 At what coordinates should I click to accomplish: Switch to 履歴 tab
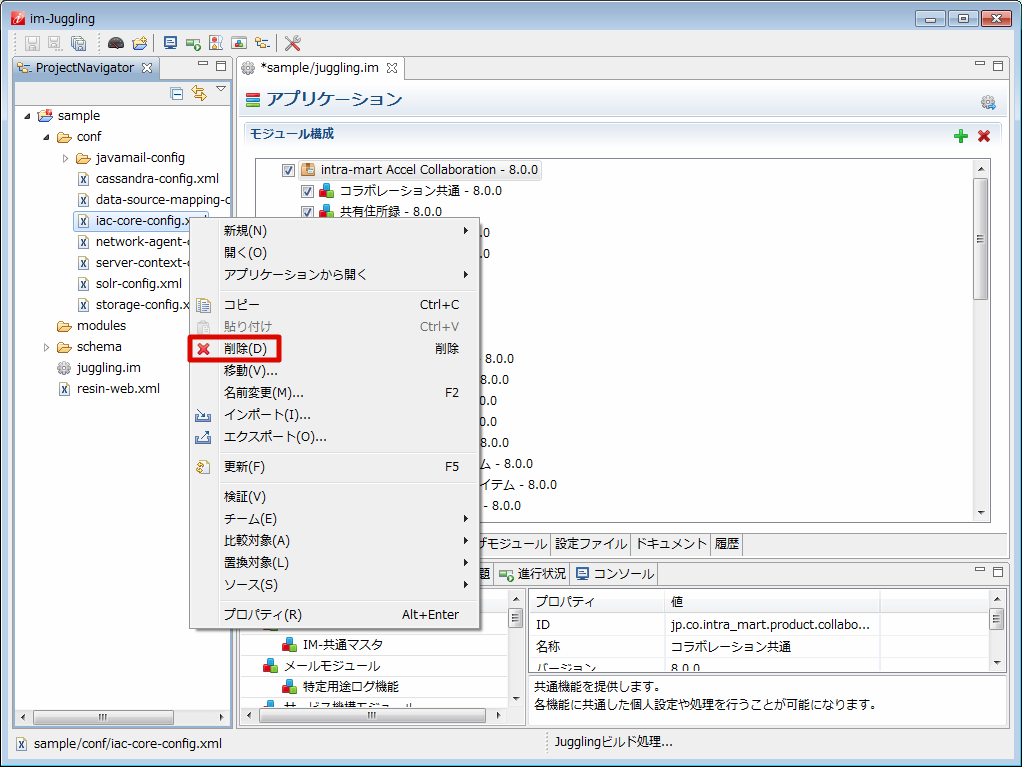click(727, 544)
